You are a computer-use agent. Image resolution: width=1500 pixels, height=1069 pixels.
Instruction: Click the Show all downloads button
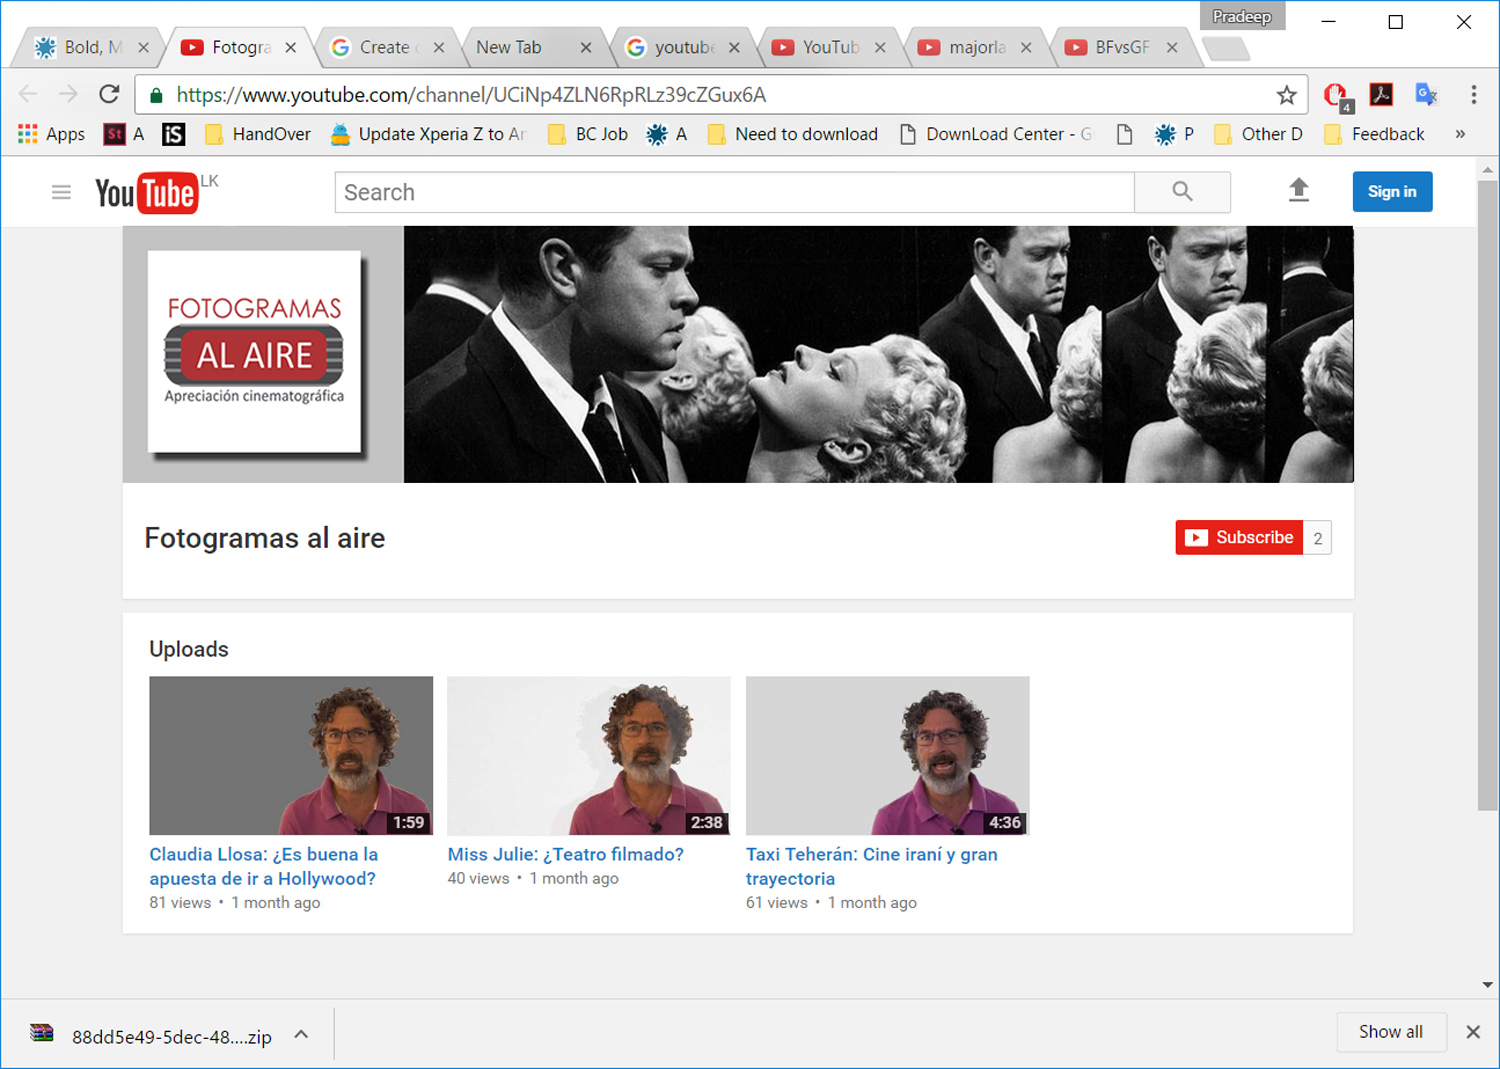point(1390,1032)
